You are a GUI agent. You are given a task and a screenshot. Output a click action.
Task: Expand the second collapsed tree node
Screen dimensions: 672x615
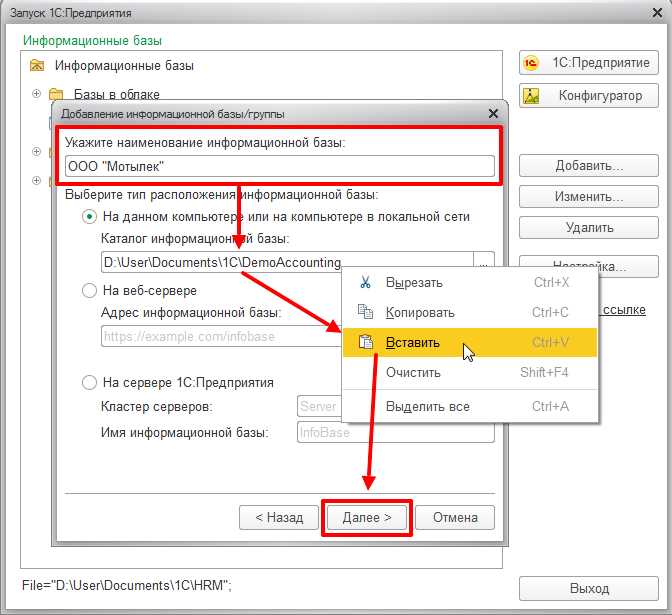pyautogui.click(x=36, y=152)
